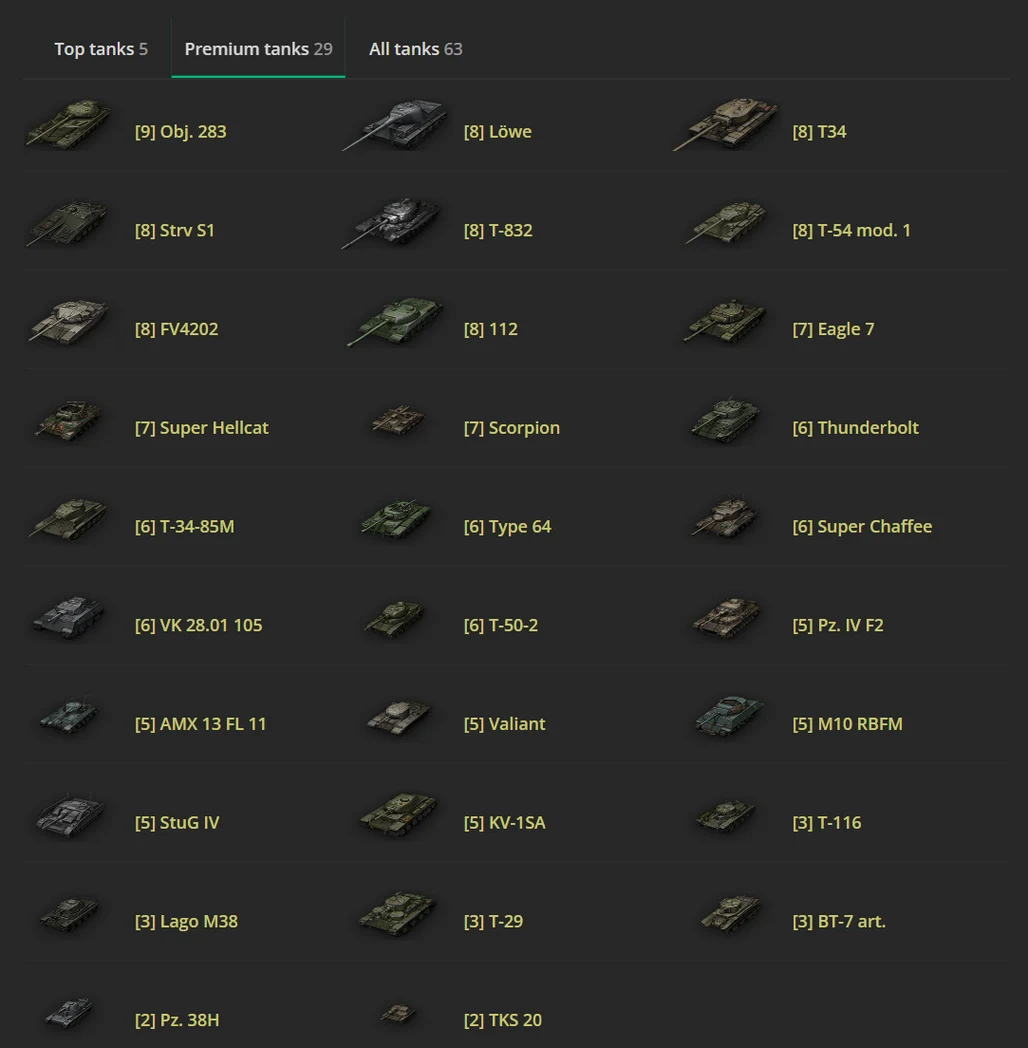Click the T-832 tank icon
Viewport: 1028px width, 1048px height.
point(392,223)
